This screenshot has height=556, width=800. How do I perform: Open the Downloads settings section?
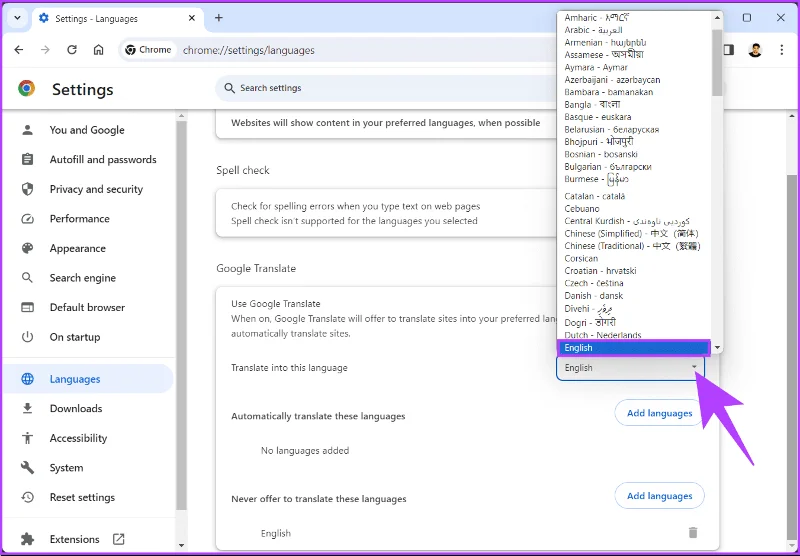76,409
